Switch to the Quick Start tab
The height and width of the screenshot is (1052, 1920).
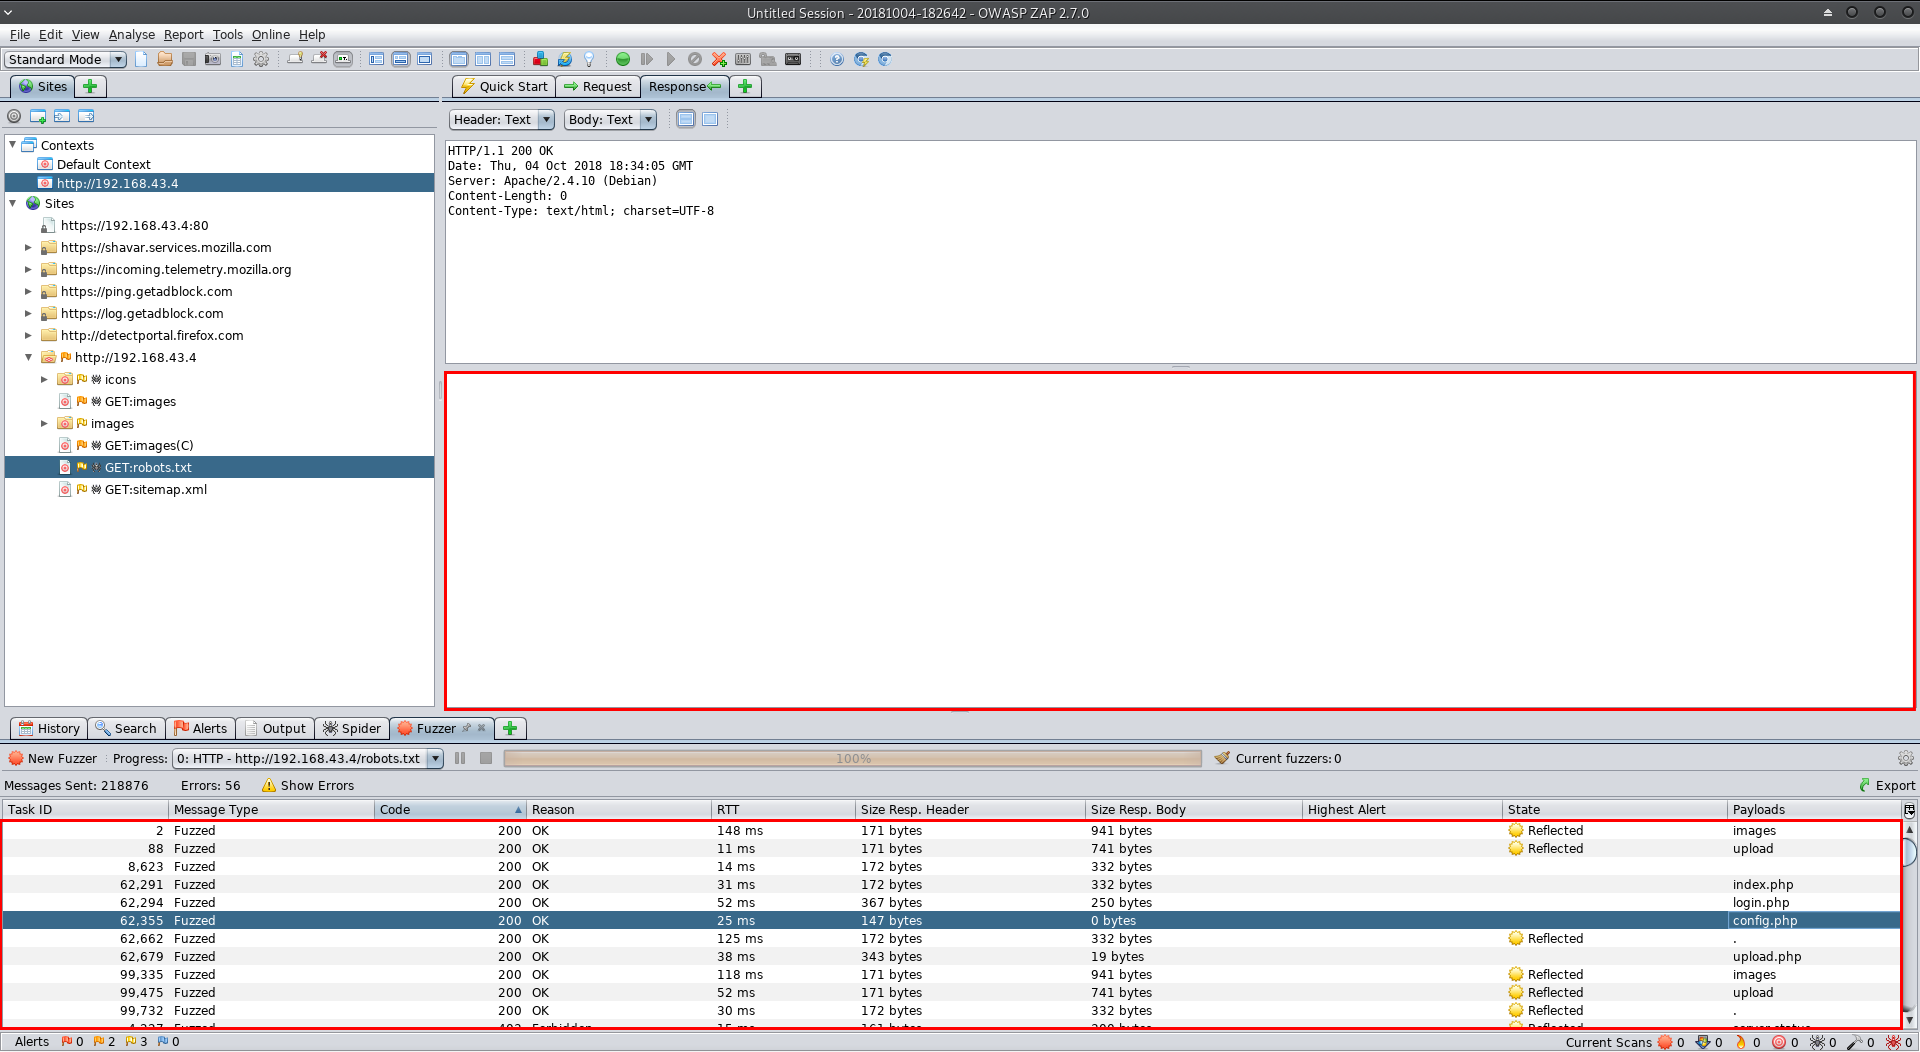[x=504, y=86]
